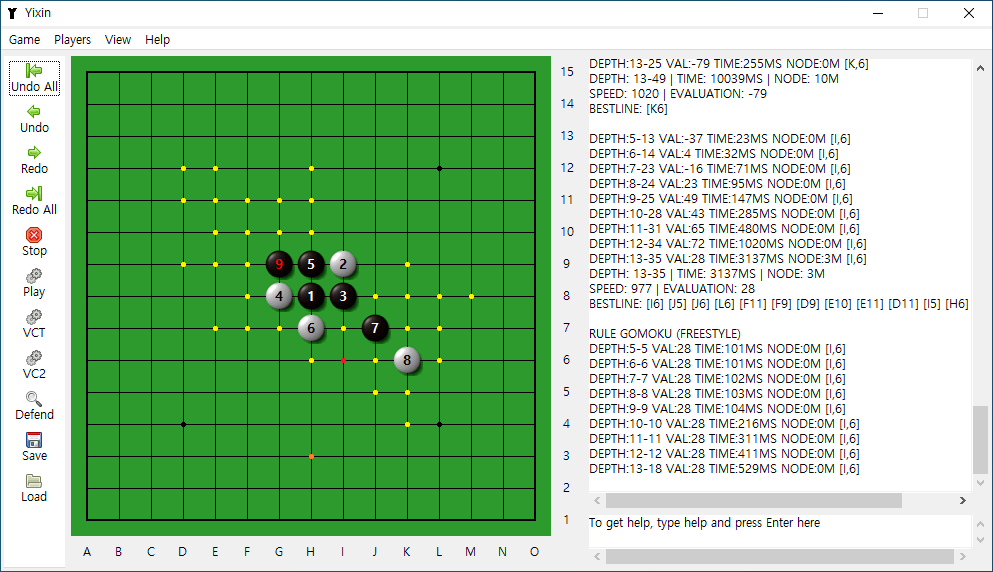
Task: Click the log scroll left arrow
Action: click(x=597, y=500)
